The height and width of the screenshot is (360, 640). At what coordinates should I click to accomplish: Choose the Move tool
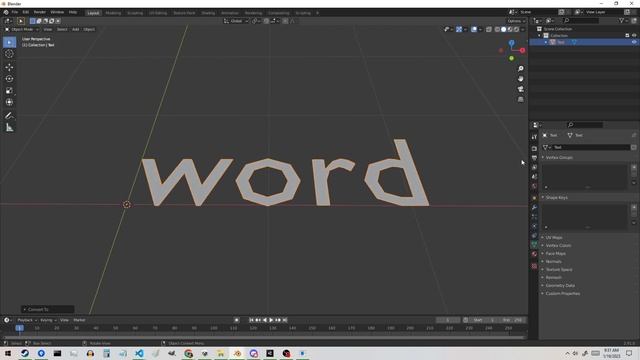(x=9, y=67)
